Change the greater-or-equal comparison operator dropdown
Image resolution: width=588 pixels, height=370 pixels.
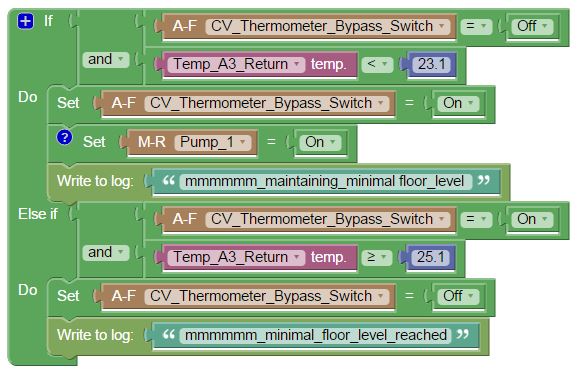click(376, 257)
